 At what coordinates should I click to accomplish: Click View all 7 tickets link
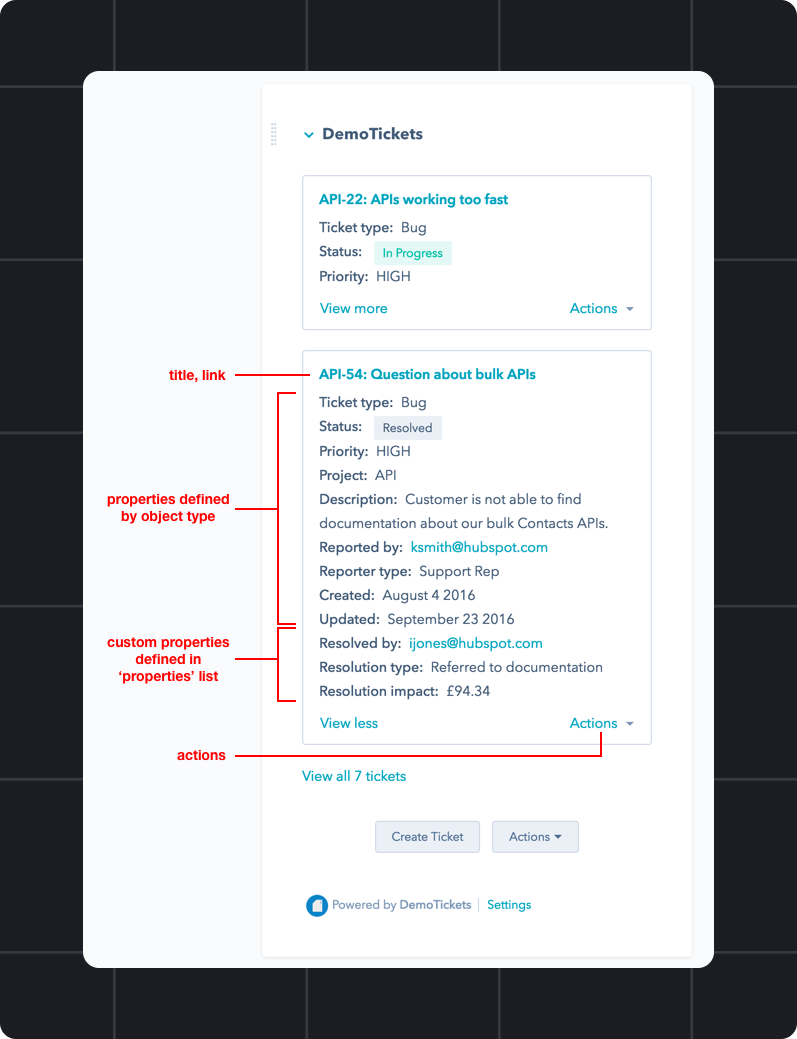354,776
